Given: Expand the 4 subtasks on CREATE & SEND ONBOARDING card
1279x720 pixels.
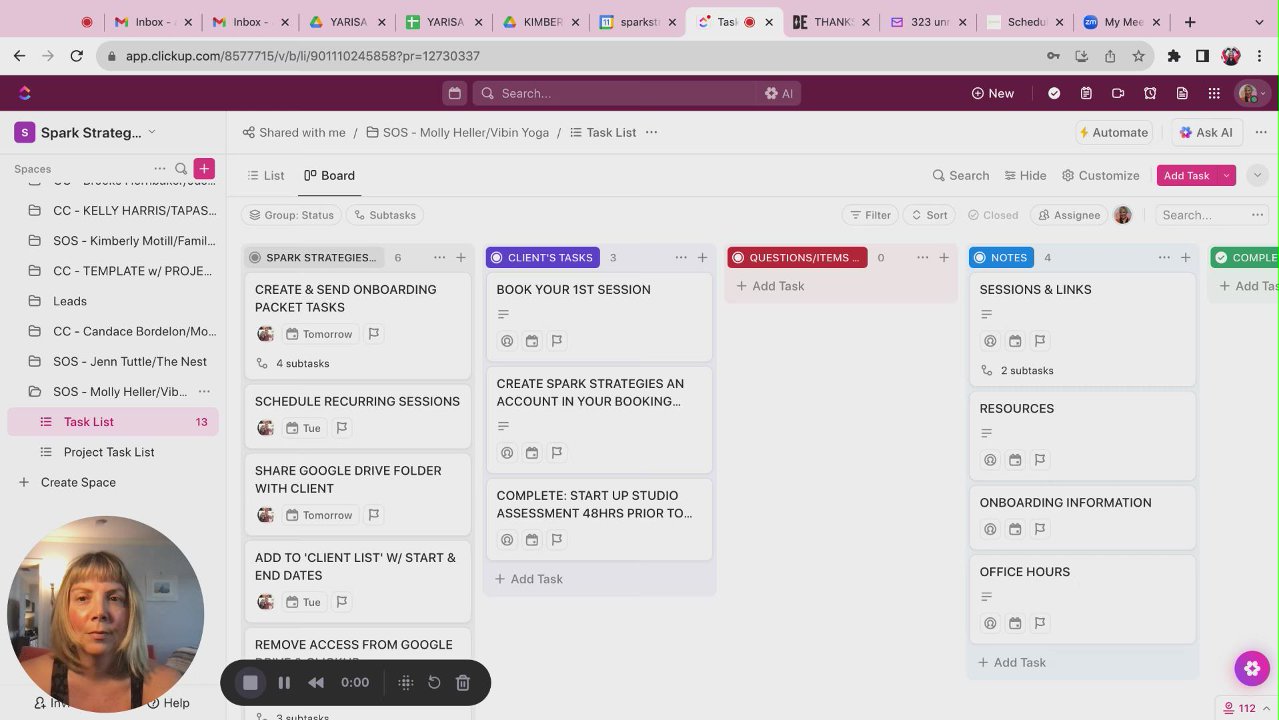Looking at the screenshot, I should 293,364.
